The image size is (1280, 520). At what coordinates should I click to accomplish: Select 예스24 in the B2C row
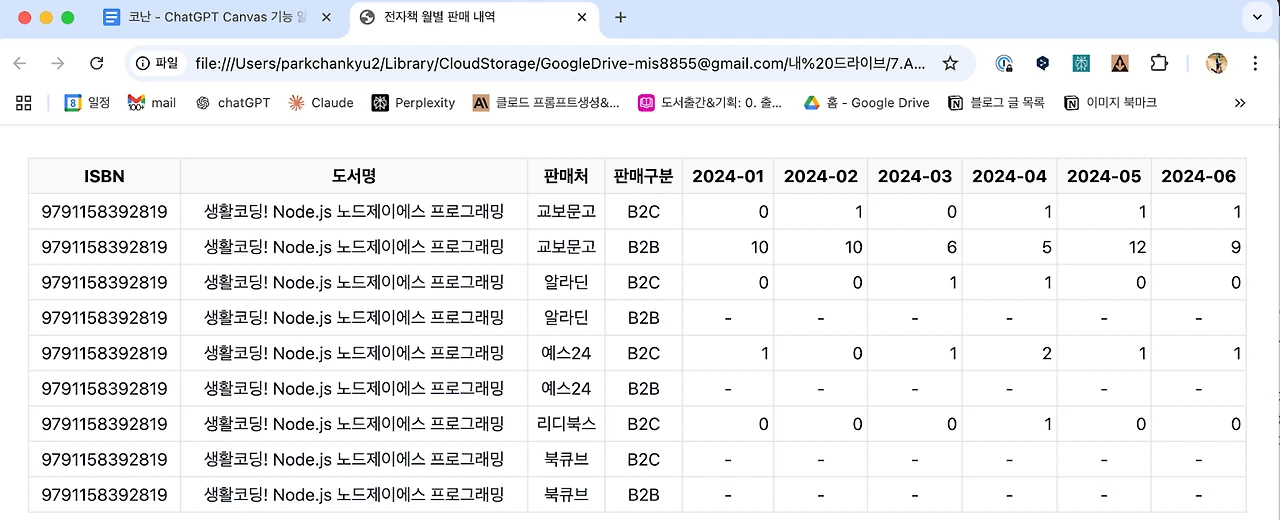[x=566, y=353]
